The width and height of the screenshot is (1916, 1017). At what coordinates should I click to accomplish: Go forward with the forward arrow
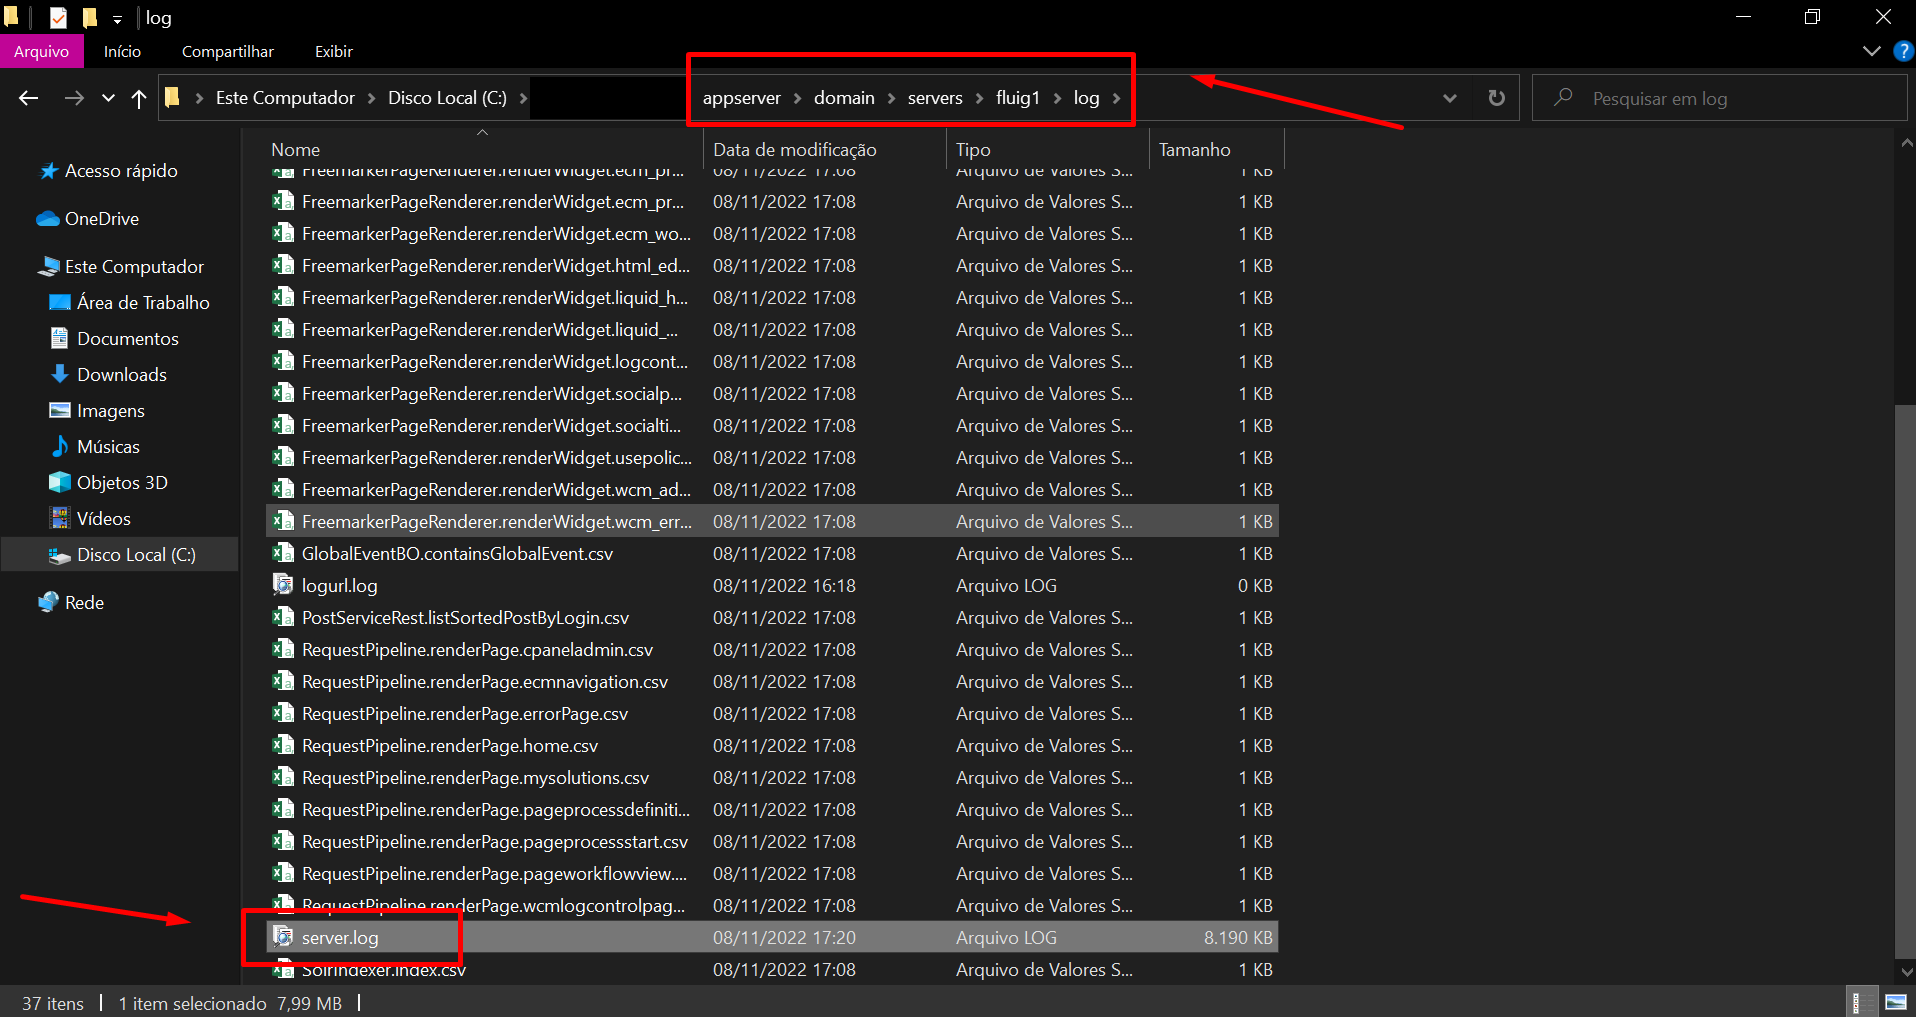point(74,98)
